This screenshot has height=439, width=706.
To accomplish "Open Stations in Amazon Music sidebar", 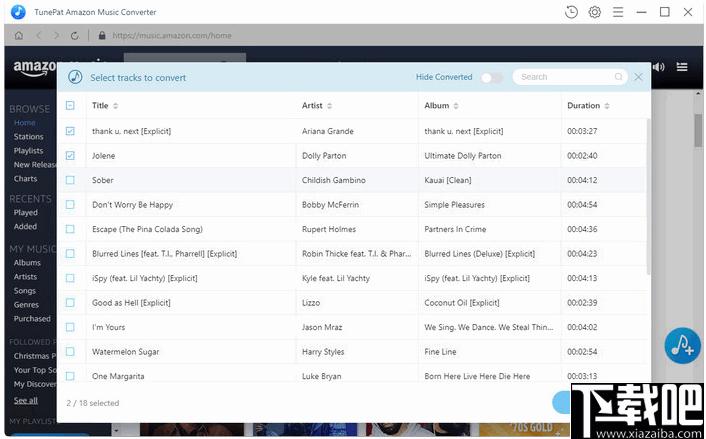I will click(28, 136).
